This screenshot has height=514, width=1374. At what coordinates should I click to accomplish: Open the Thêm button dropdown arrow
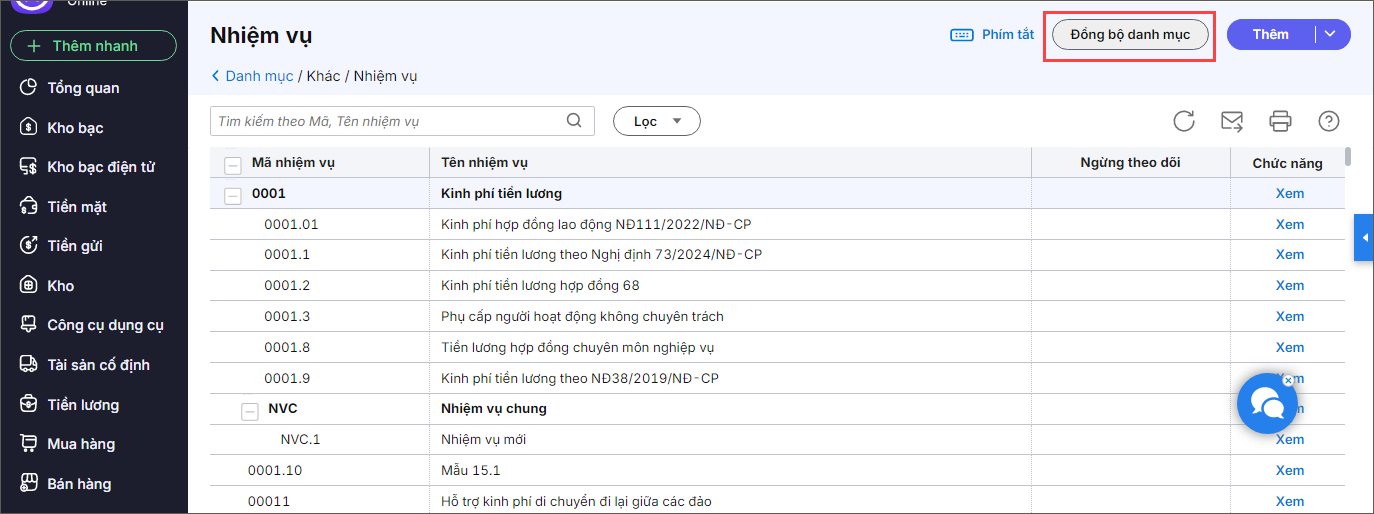1329,34
